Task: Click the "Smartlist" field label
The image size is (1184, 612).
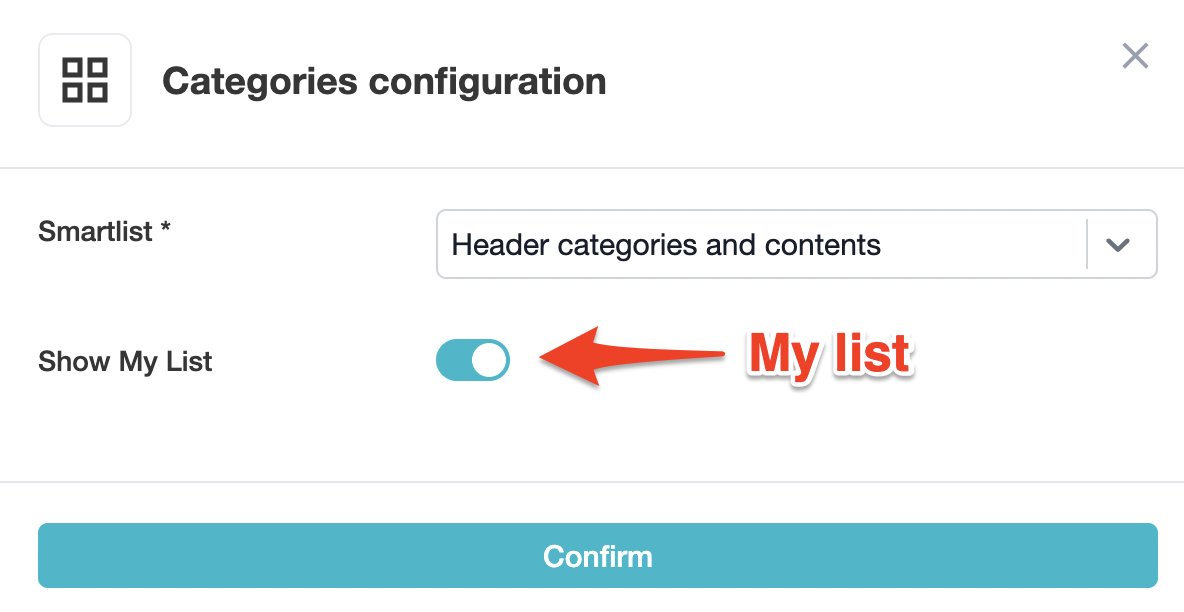Action: (95, 232)
